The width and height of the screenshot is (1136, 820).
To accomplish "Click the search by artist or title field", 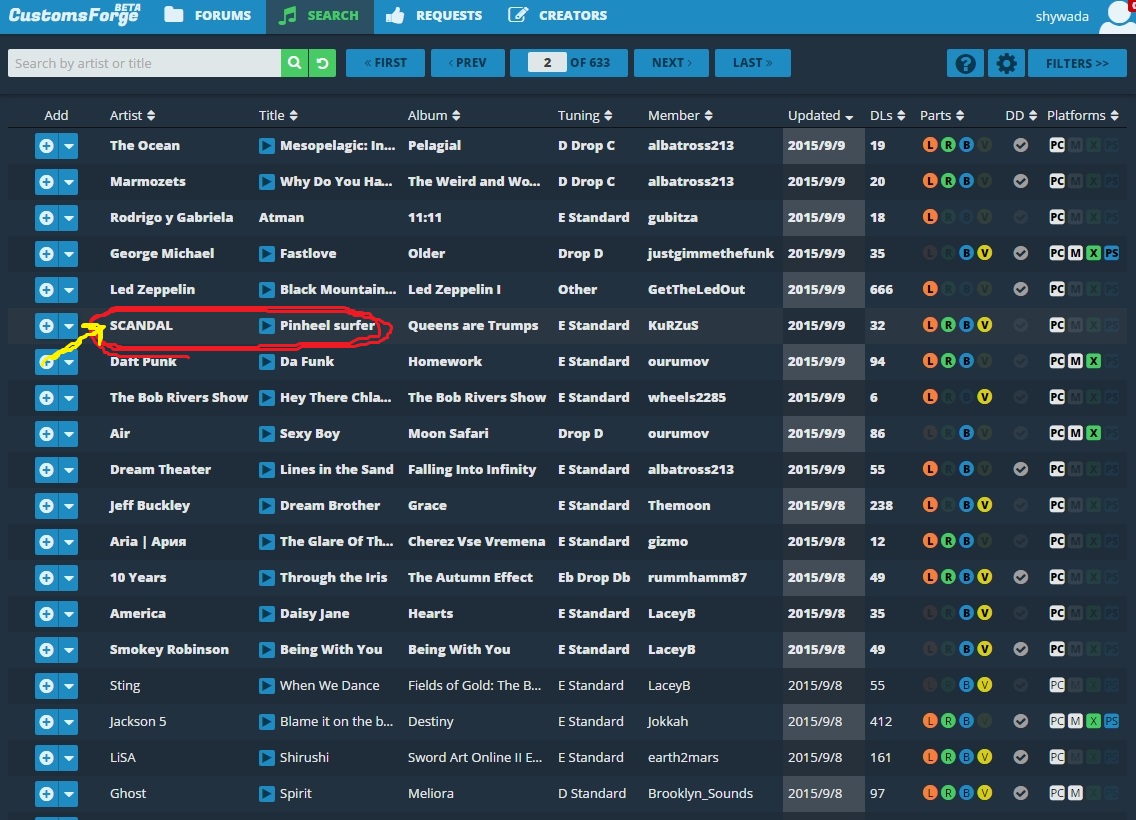I will (x=144, y=63).
